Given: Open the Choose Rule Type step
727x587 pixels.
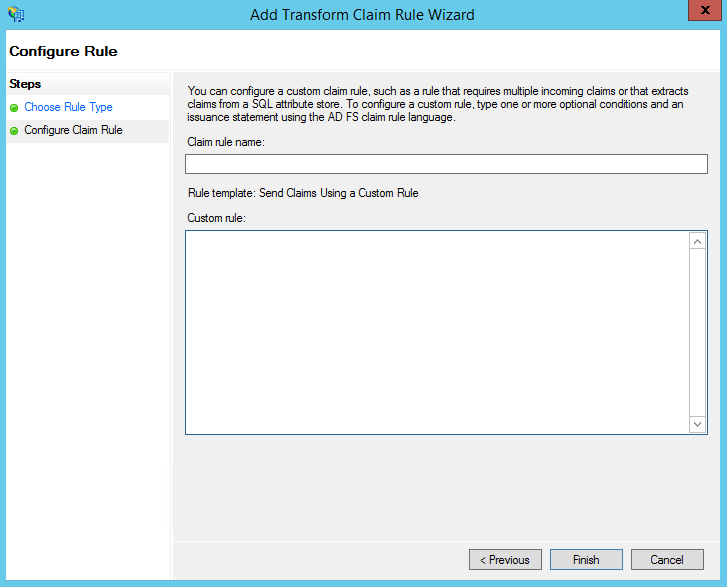Looking at the screenshot, I should click(x=68, y=107).
